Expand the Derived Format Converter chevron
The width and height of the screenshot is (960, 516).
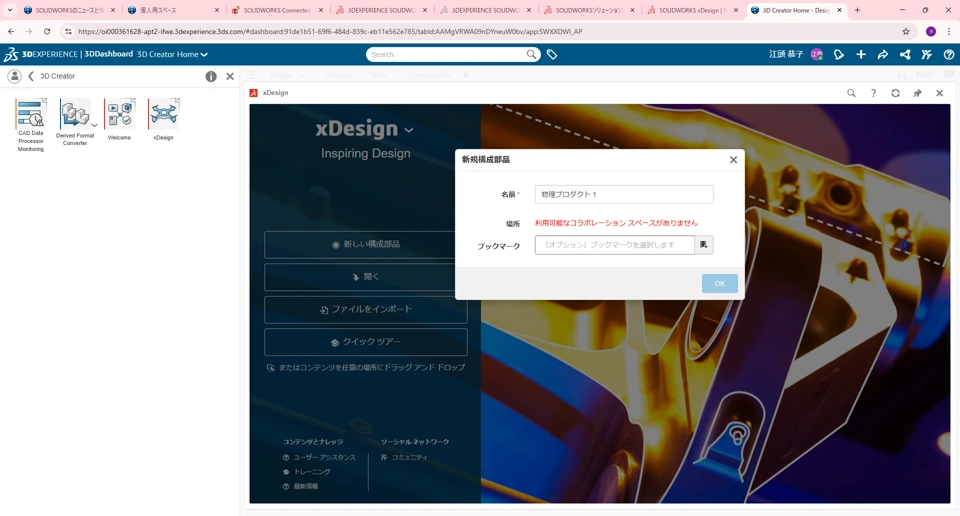pyautogui.click(x=94, y=125)
